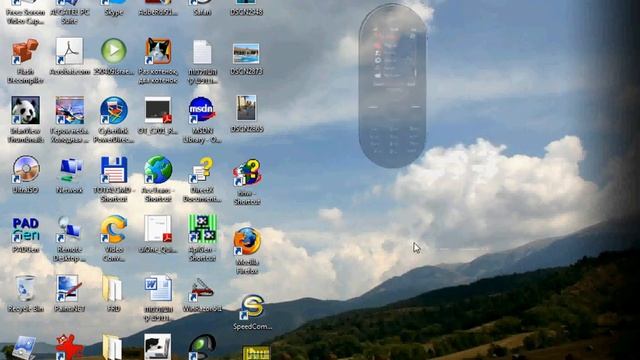Select the Recycle Bin icon
The image size is (640, 360).
pos(25,288)
